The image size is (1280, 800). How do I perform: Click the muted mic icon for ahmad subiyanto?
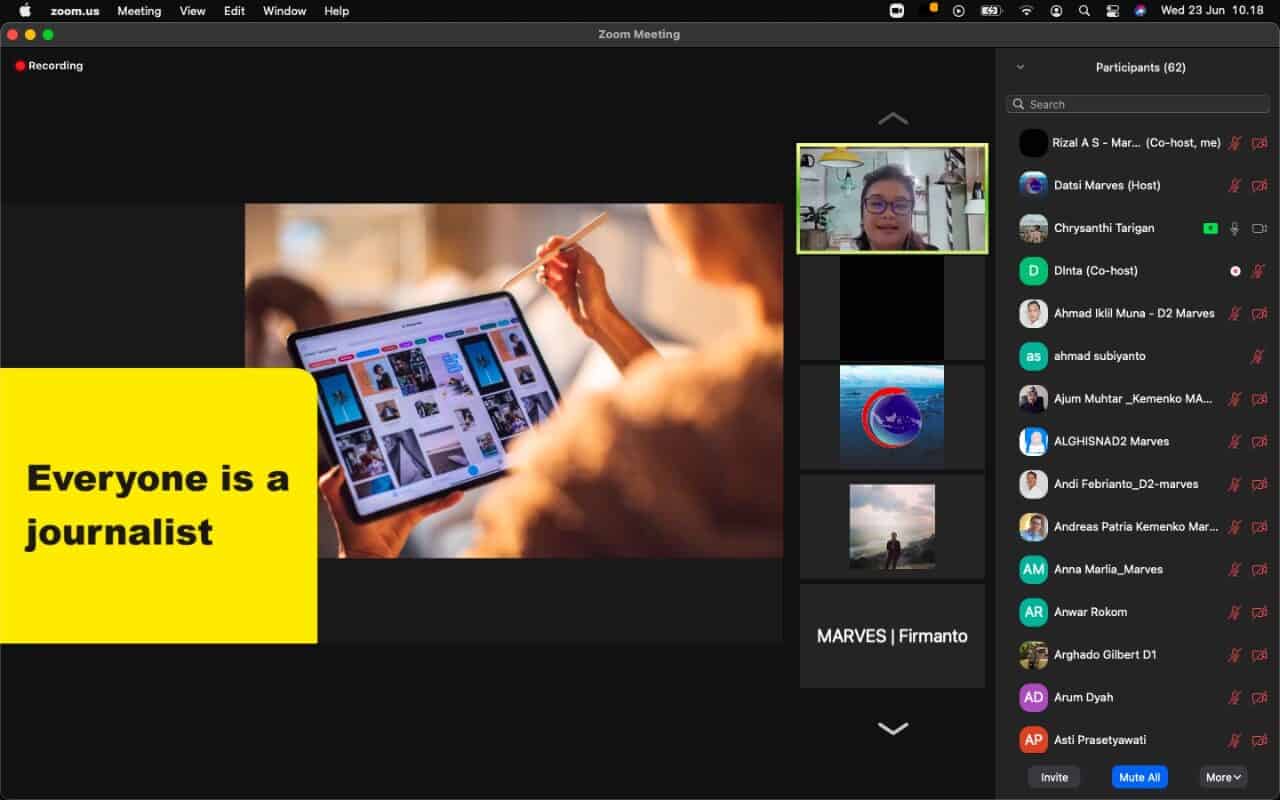point(1259,356)
